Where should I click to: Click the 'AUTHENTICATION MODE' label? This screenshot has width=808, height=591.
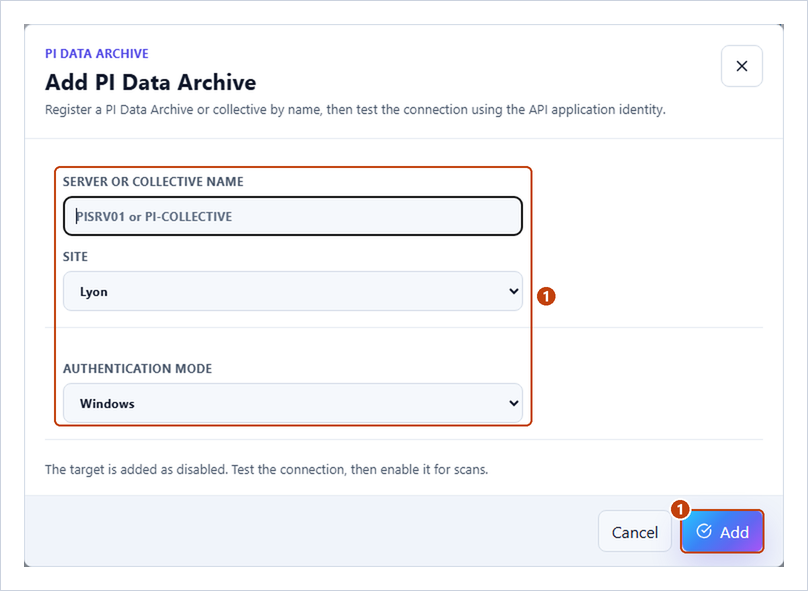[138, 368]
